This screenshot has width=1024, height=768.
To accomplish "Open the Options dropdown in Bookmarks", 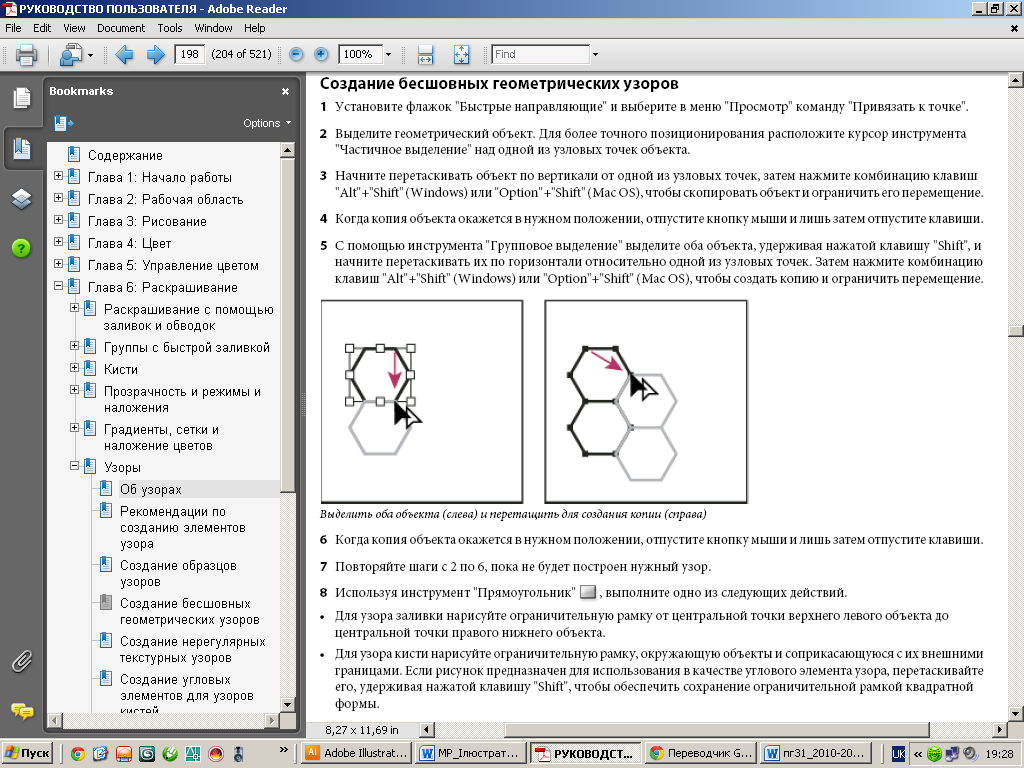I will click(267, 123).
